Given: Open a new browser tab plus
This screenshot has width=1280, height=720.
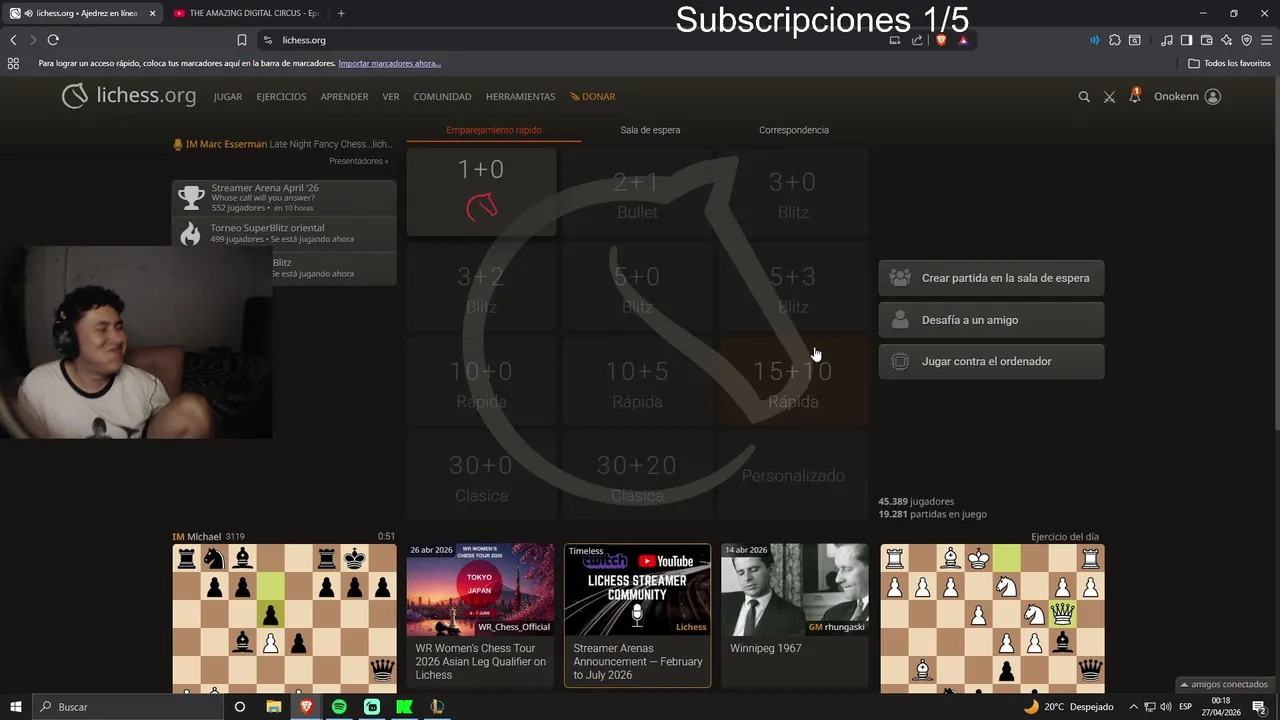Looking at the screenshot, I should pos(341,13).
